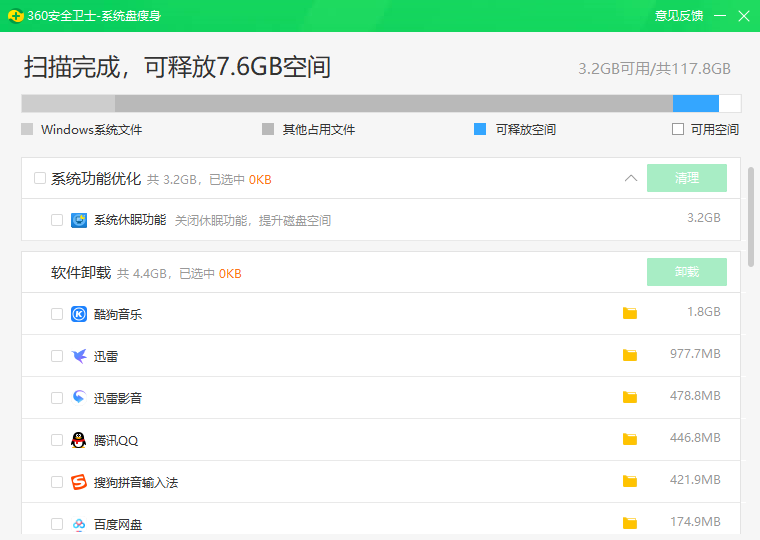
Task: Click the 977.7MB size value
Action: coord(695,354)
